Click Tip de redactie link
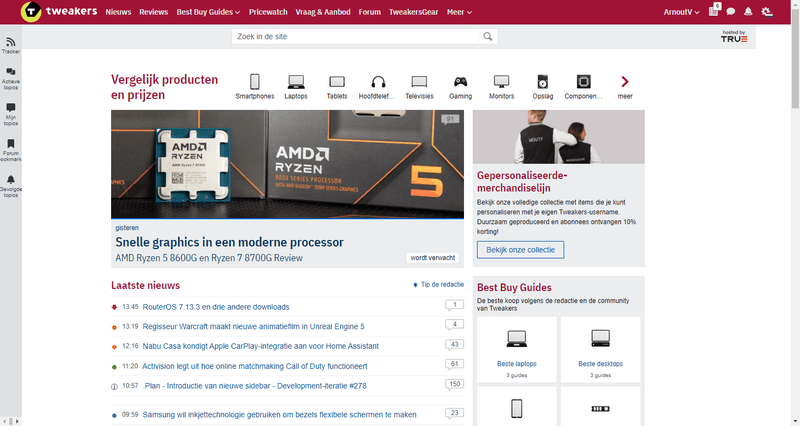The height and width of the screenshot is (426, 800). pos(439,285)
